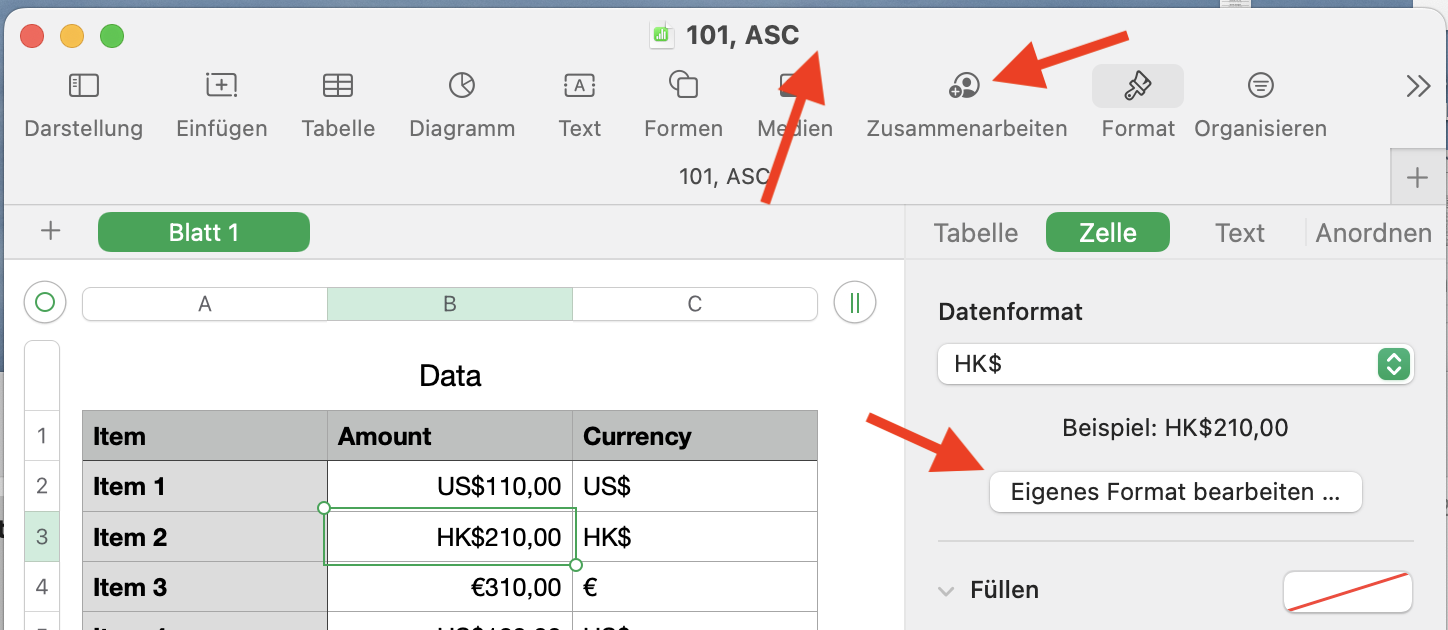Collapse the Füllen section disclosure arrow
The image size is (1448, 630).
[946, 591]
